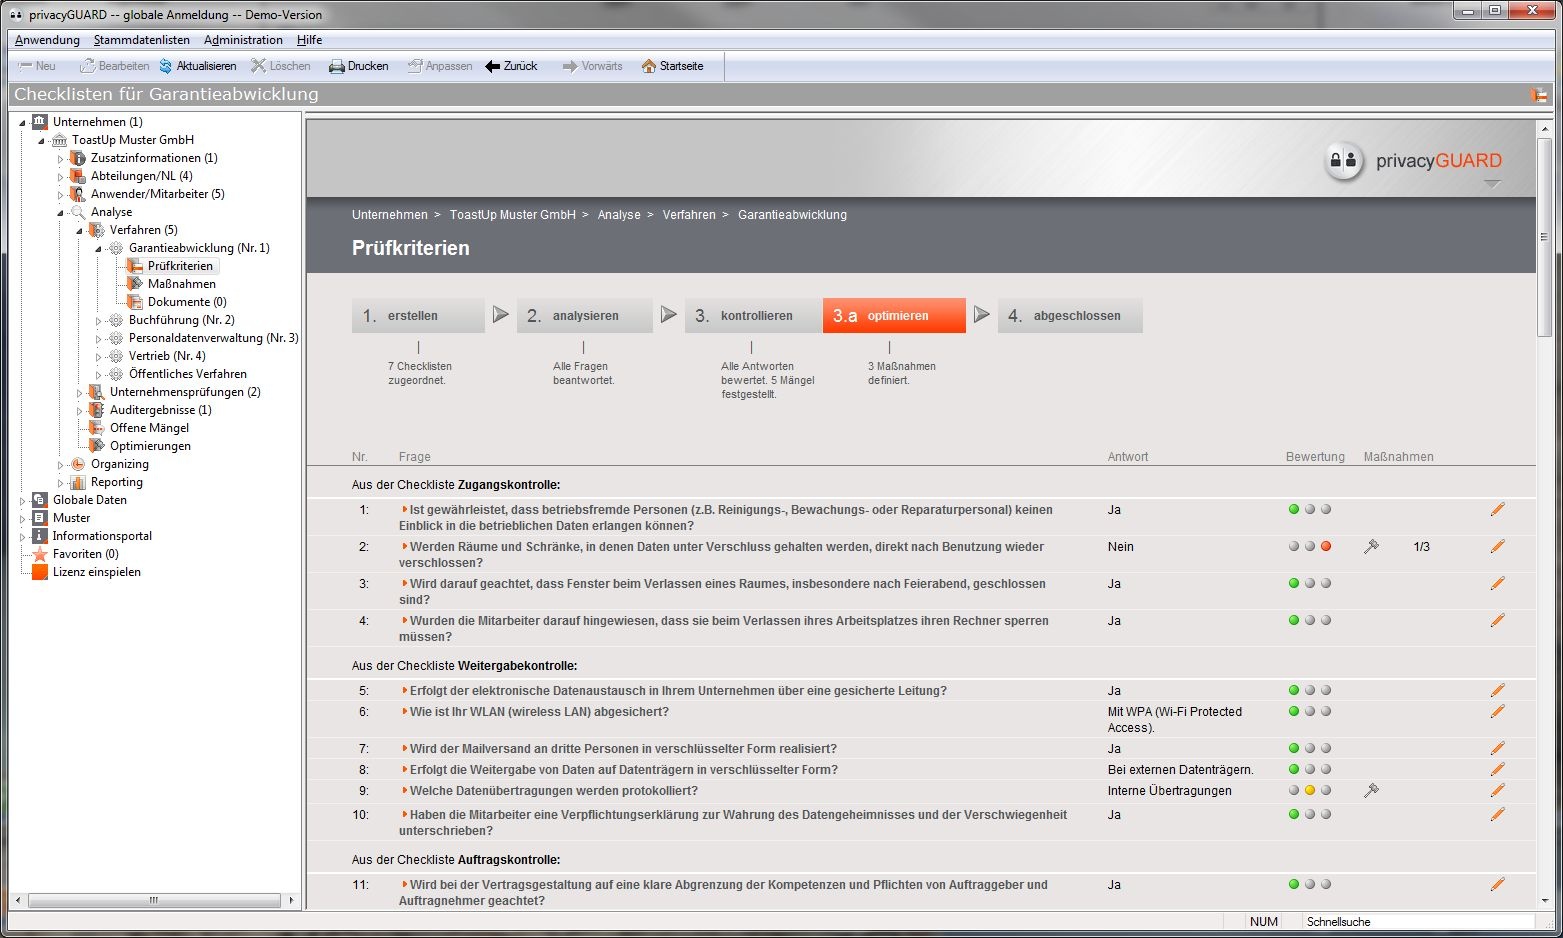
Task: Click the Löschen toolbar icon
Action: tap(259, 66)
